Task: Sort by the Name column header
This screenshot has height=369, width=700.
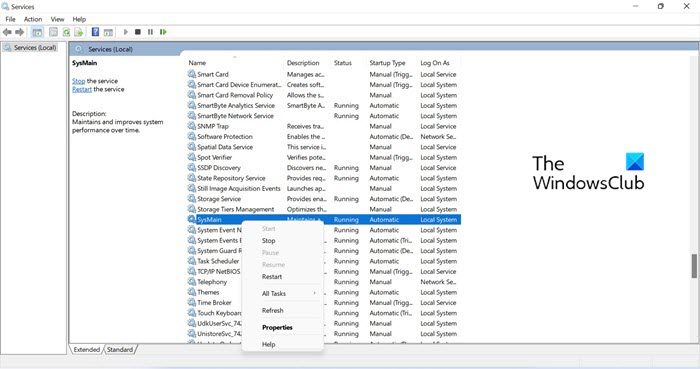Action: [197, 63]
